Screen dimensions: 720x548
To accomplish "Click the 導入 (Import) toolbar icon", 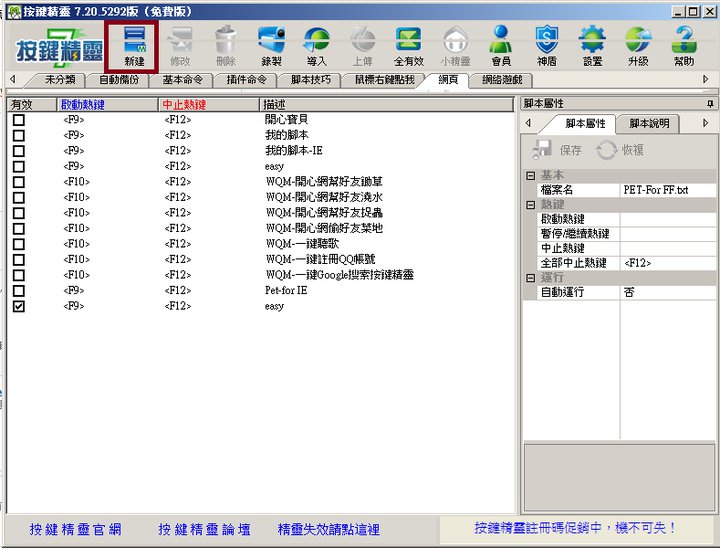I will [x=316, y=45].
